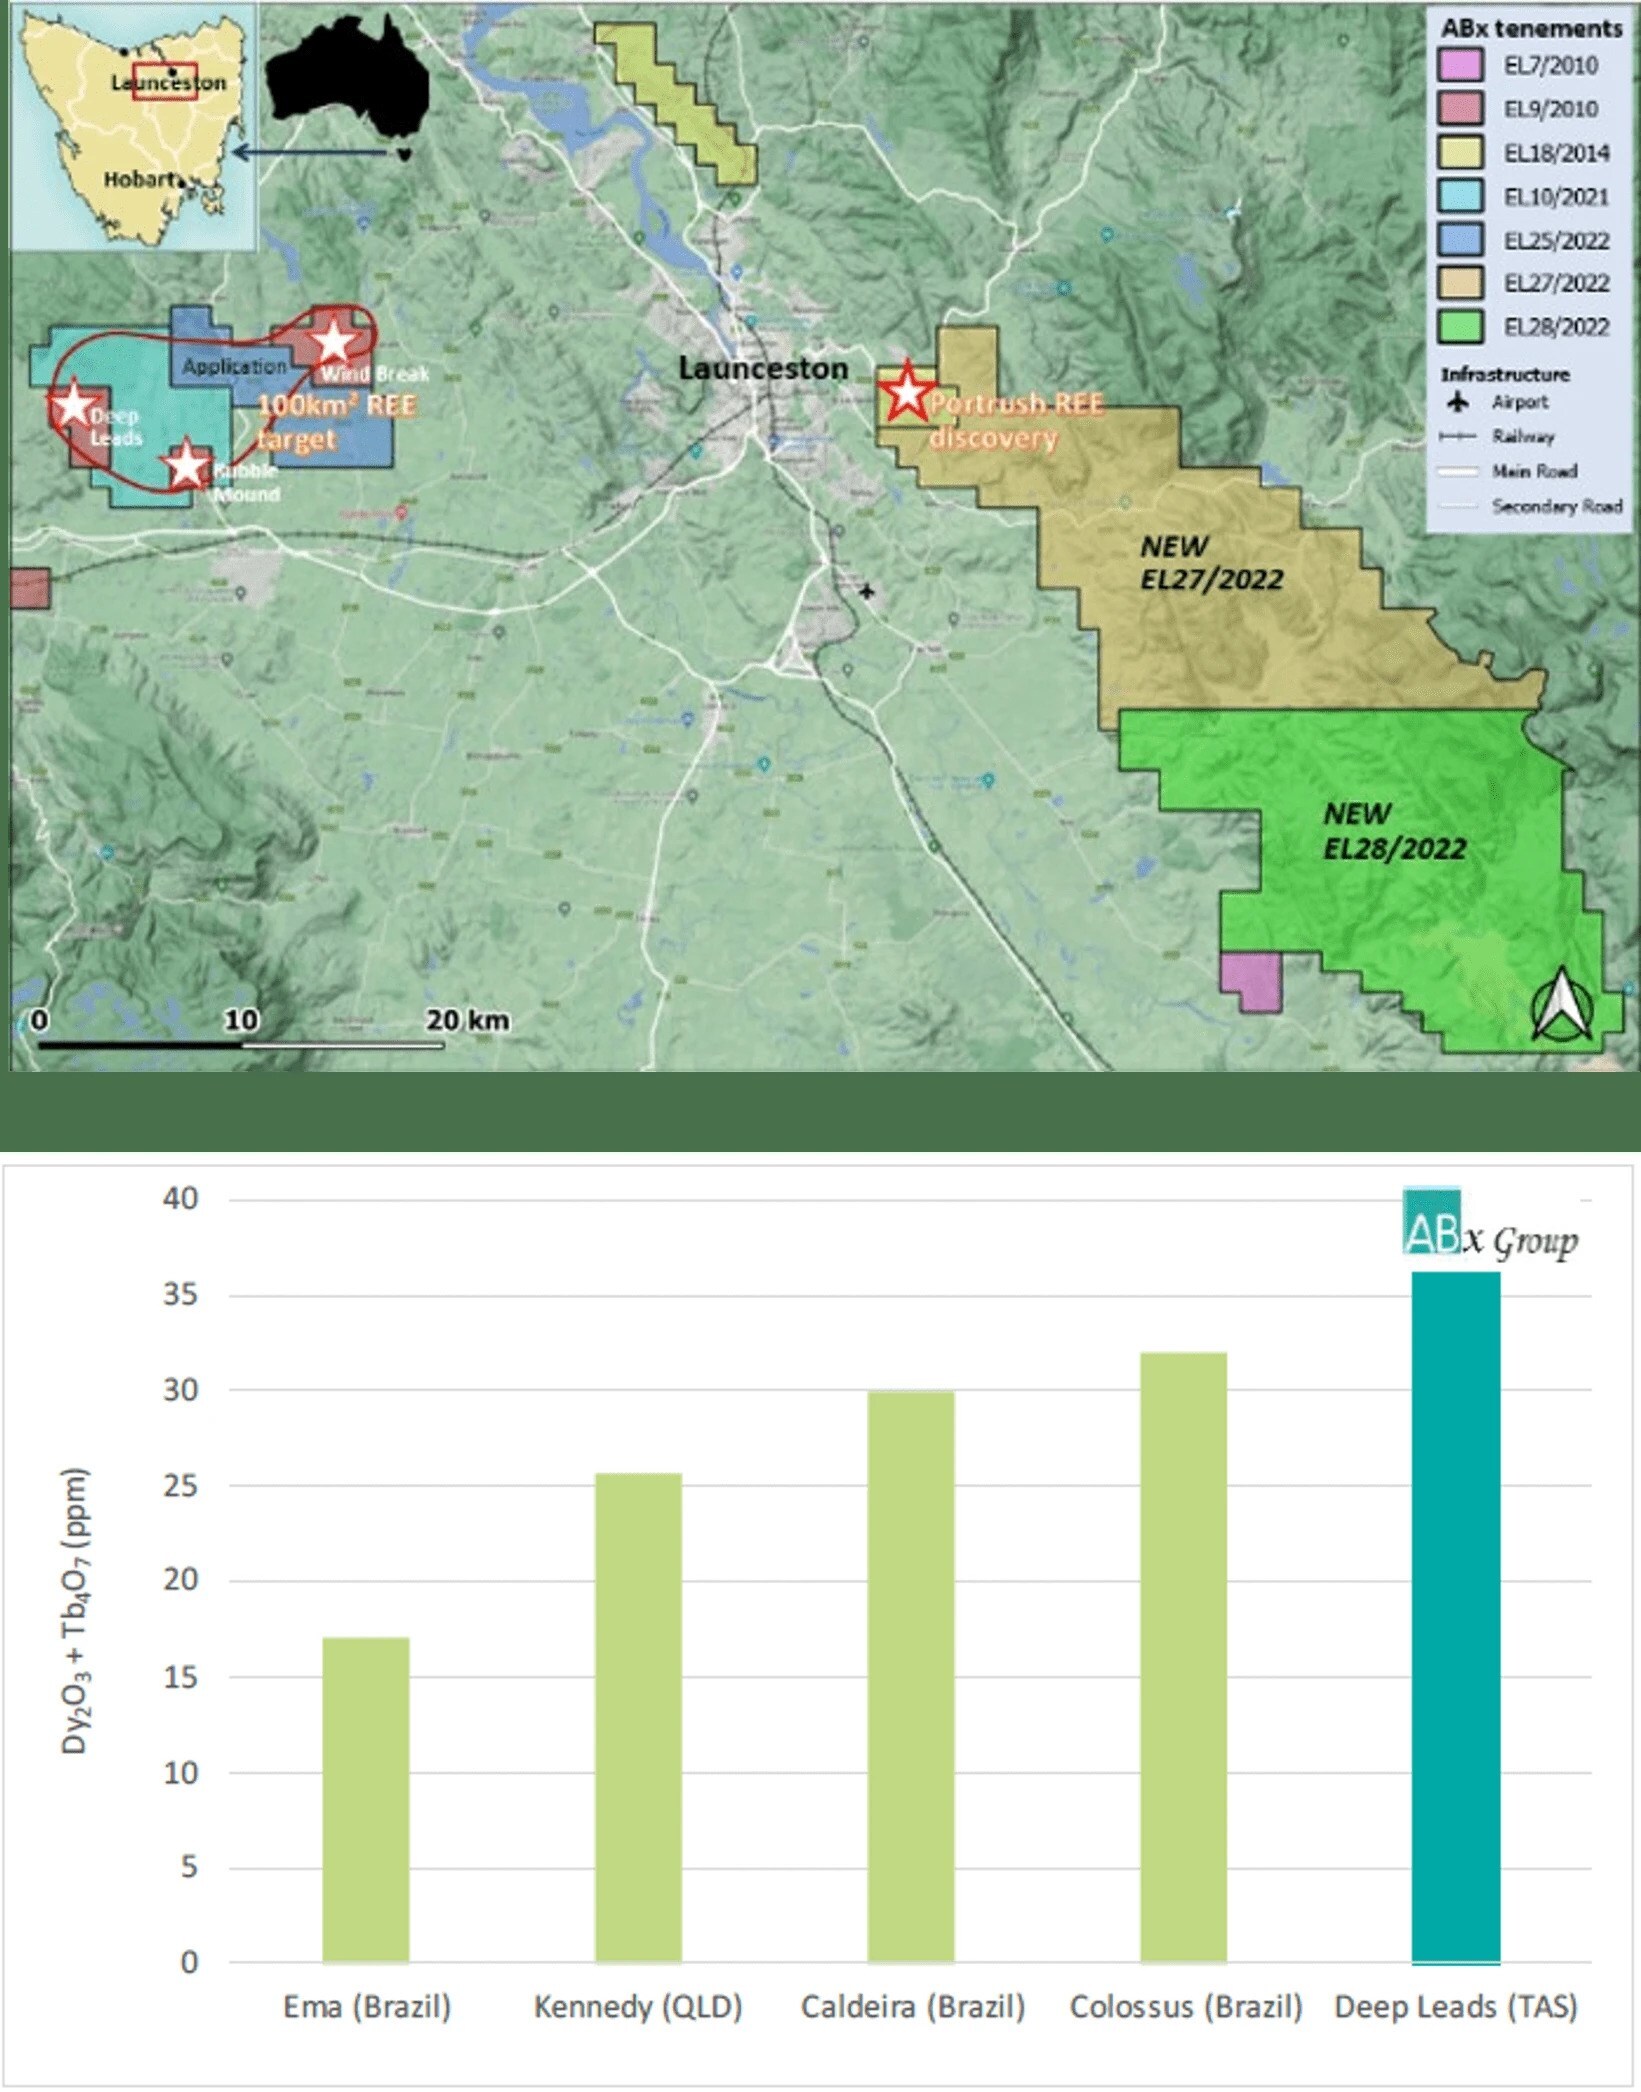Select the Deep Leads (TAS) teal bar
This screenshot has height=2092, width=1641.
pos(1455,1617)
